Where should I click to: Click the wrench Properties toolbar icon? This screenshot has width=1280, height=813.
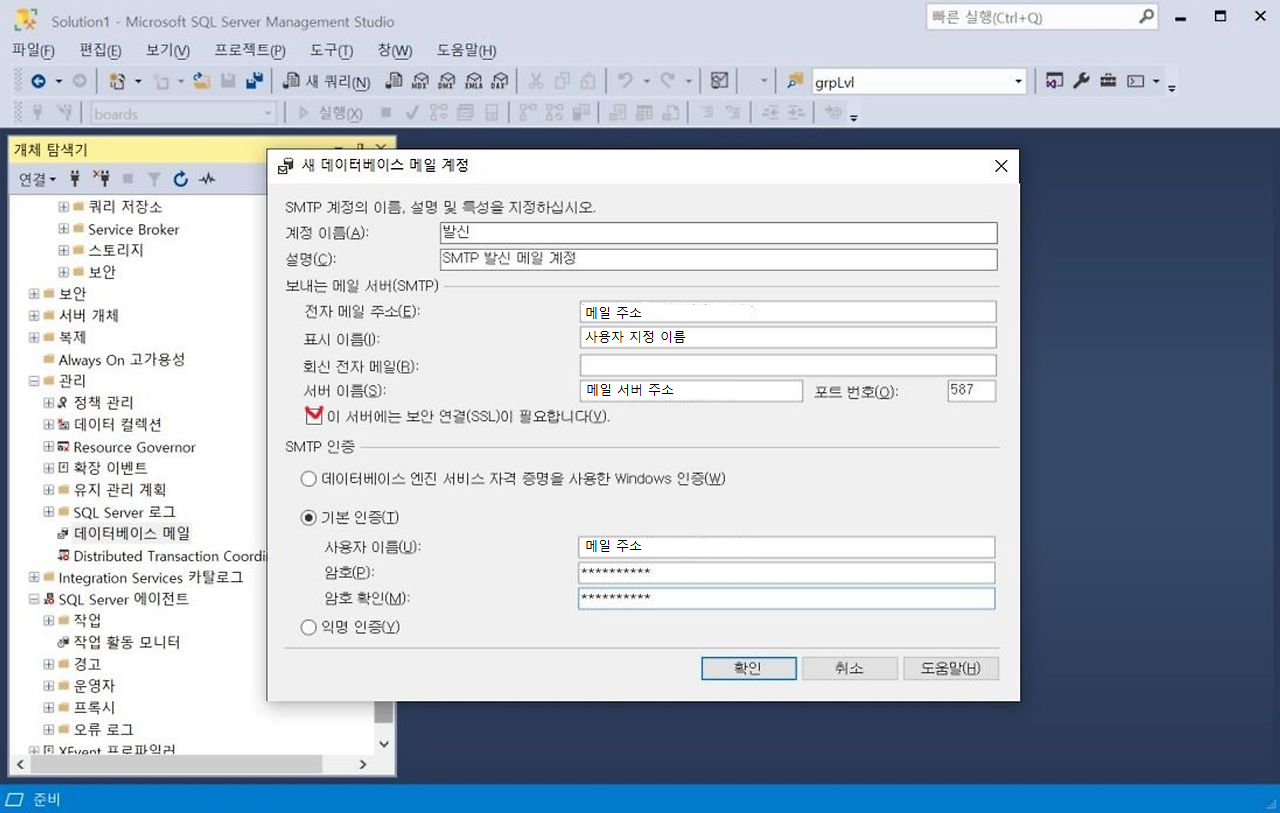1081,82
